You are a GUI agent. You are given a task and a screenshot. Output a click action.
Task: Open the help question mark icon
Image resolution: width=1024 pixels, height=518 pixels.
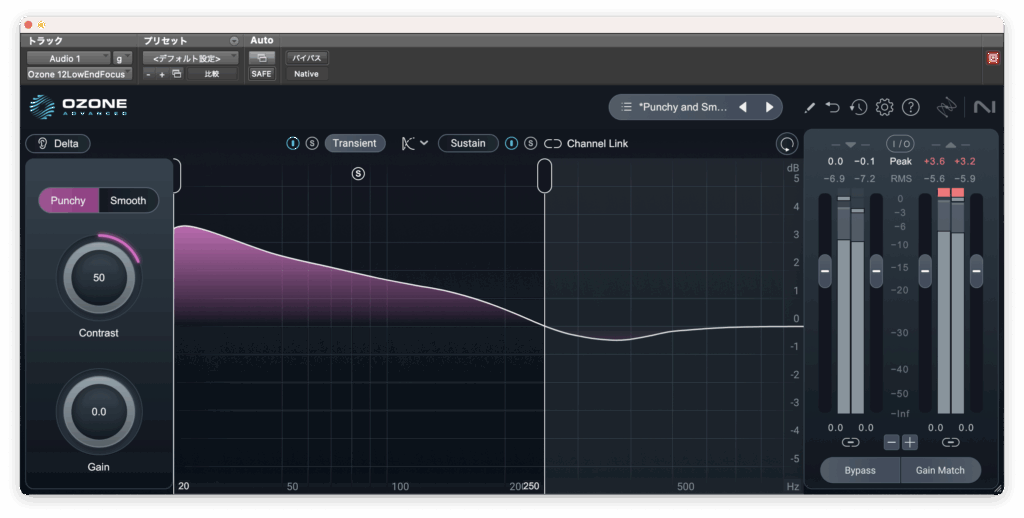click(910, 107)
